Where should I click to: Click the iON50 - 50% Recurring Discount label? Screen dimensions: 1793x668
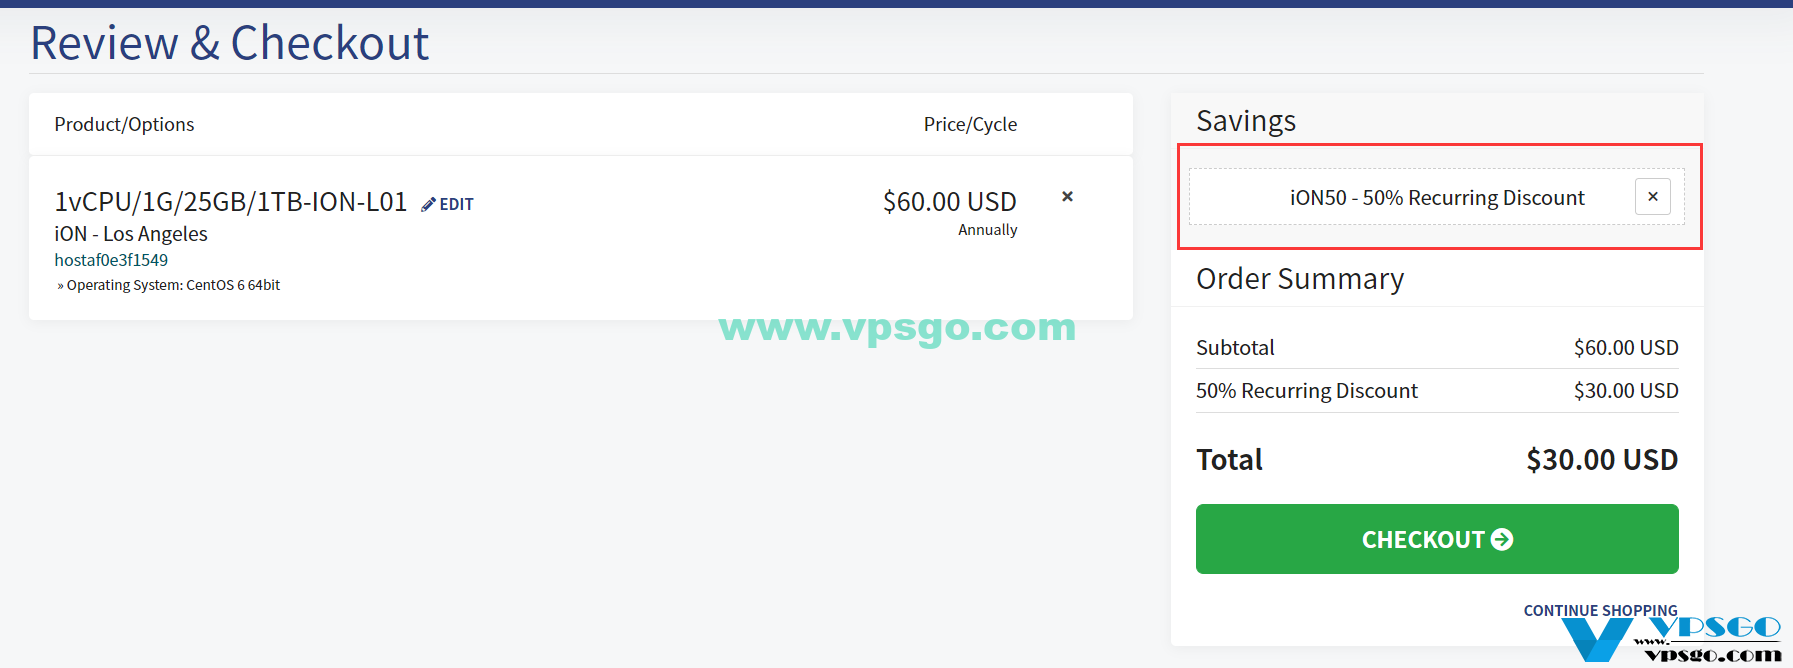coord(1437,198)
